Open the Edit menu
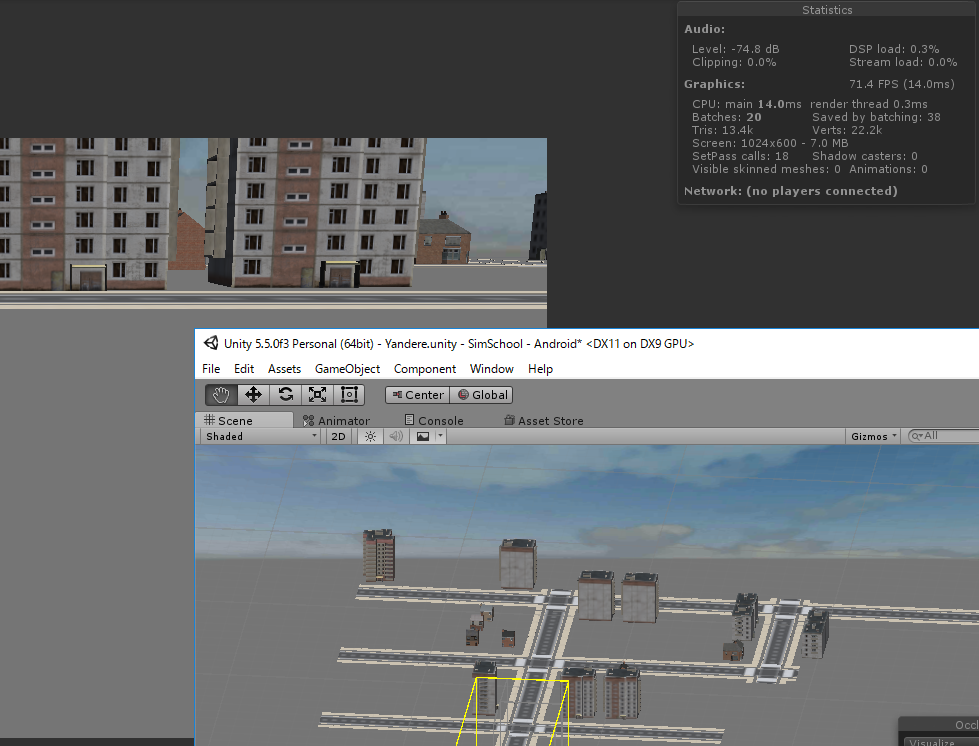 (244, 369)
